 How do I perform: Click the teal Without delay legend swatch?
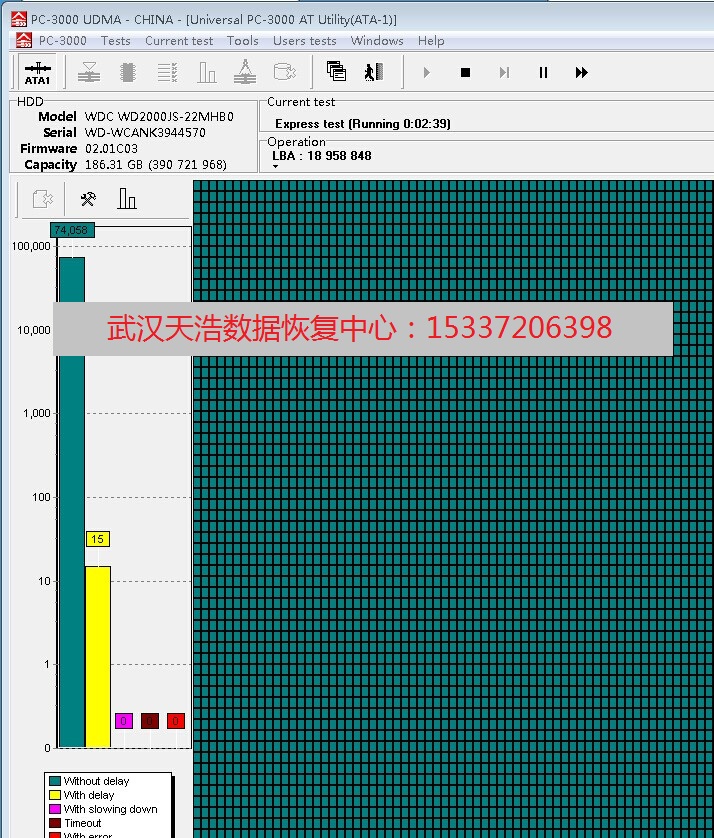55,781
